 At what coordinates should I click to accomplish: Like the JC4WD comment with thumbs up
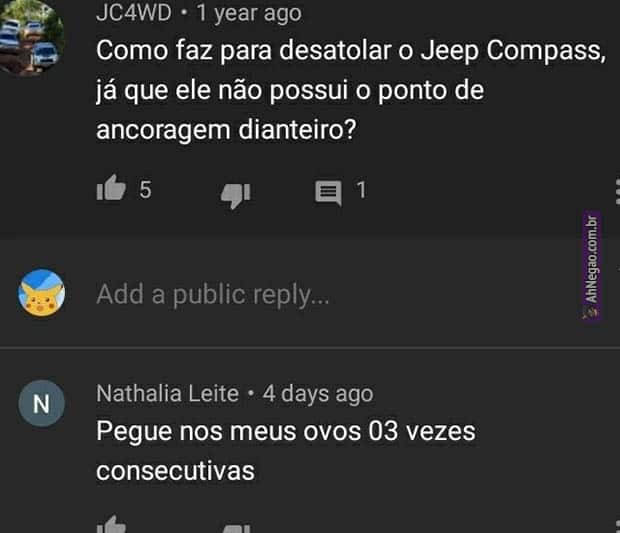pyautogui.click(x=111, y=188)
